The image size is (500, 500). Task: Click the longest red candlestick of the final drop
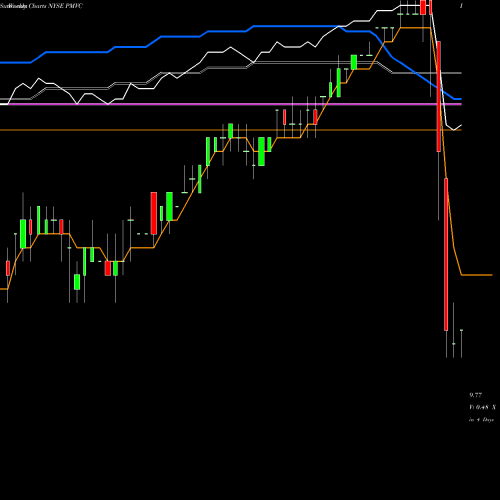tap(446, 254)
